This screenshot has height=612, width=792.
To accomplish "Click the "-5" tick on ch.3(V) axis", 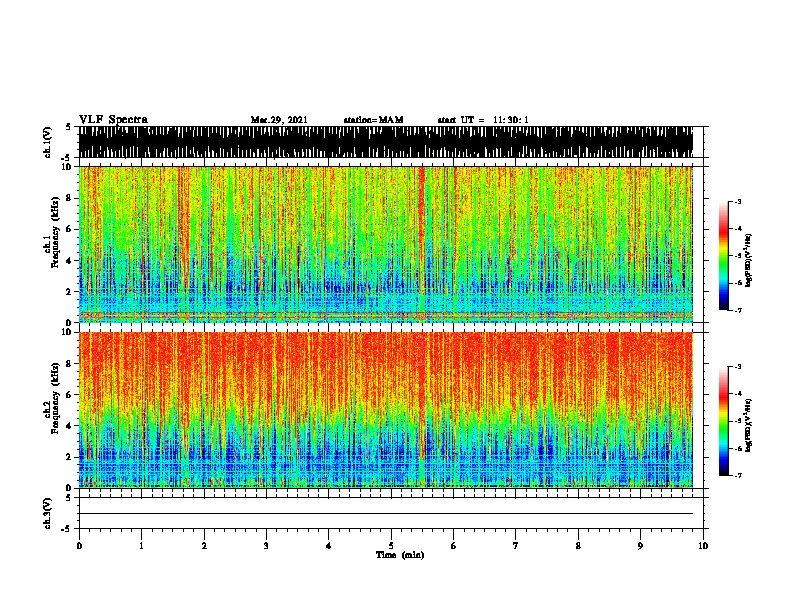I will (67, 529).
